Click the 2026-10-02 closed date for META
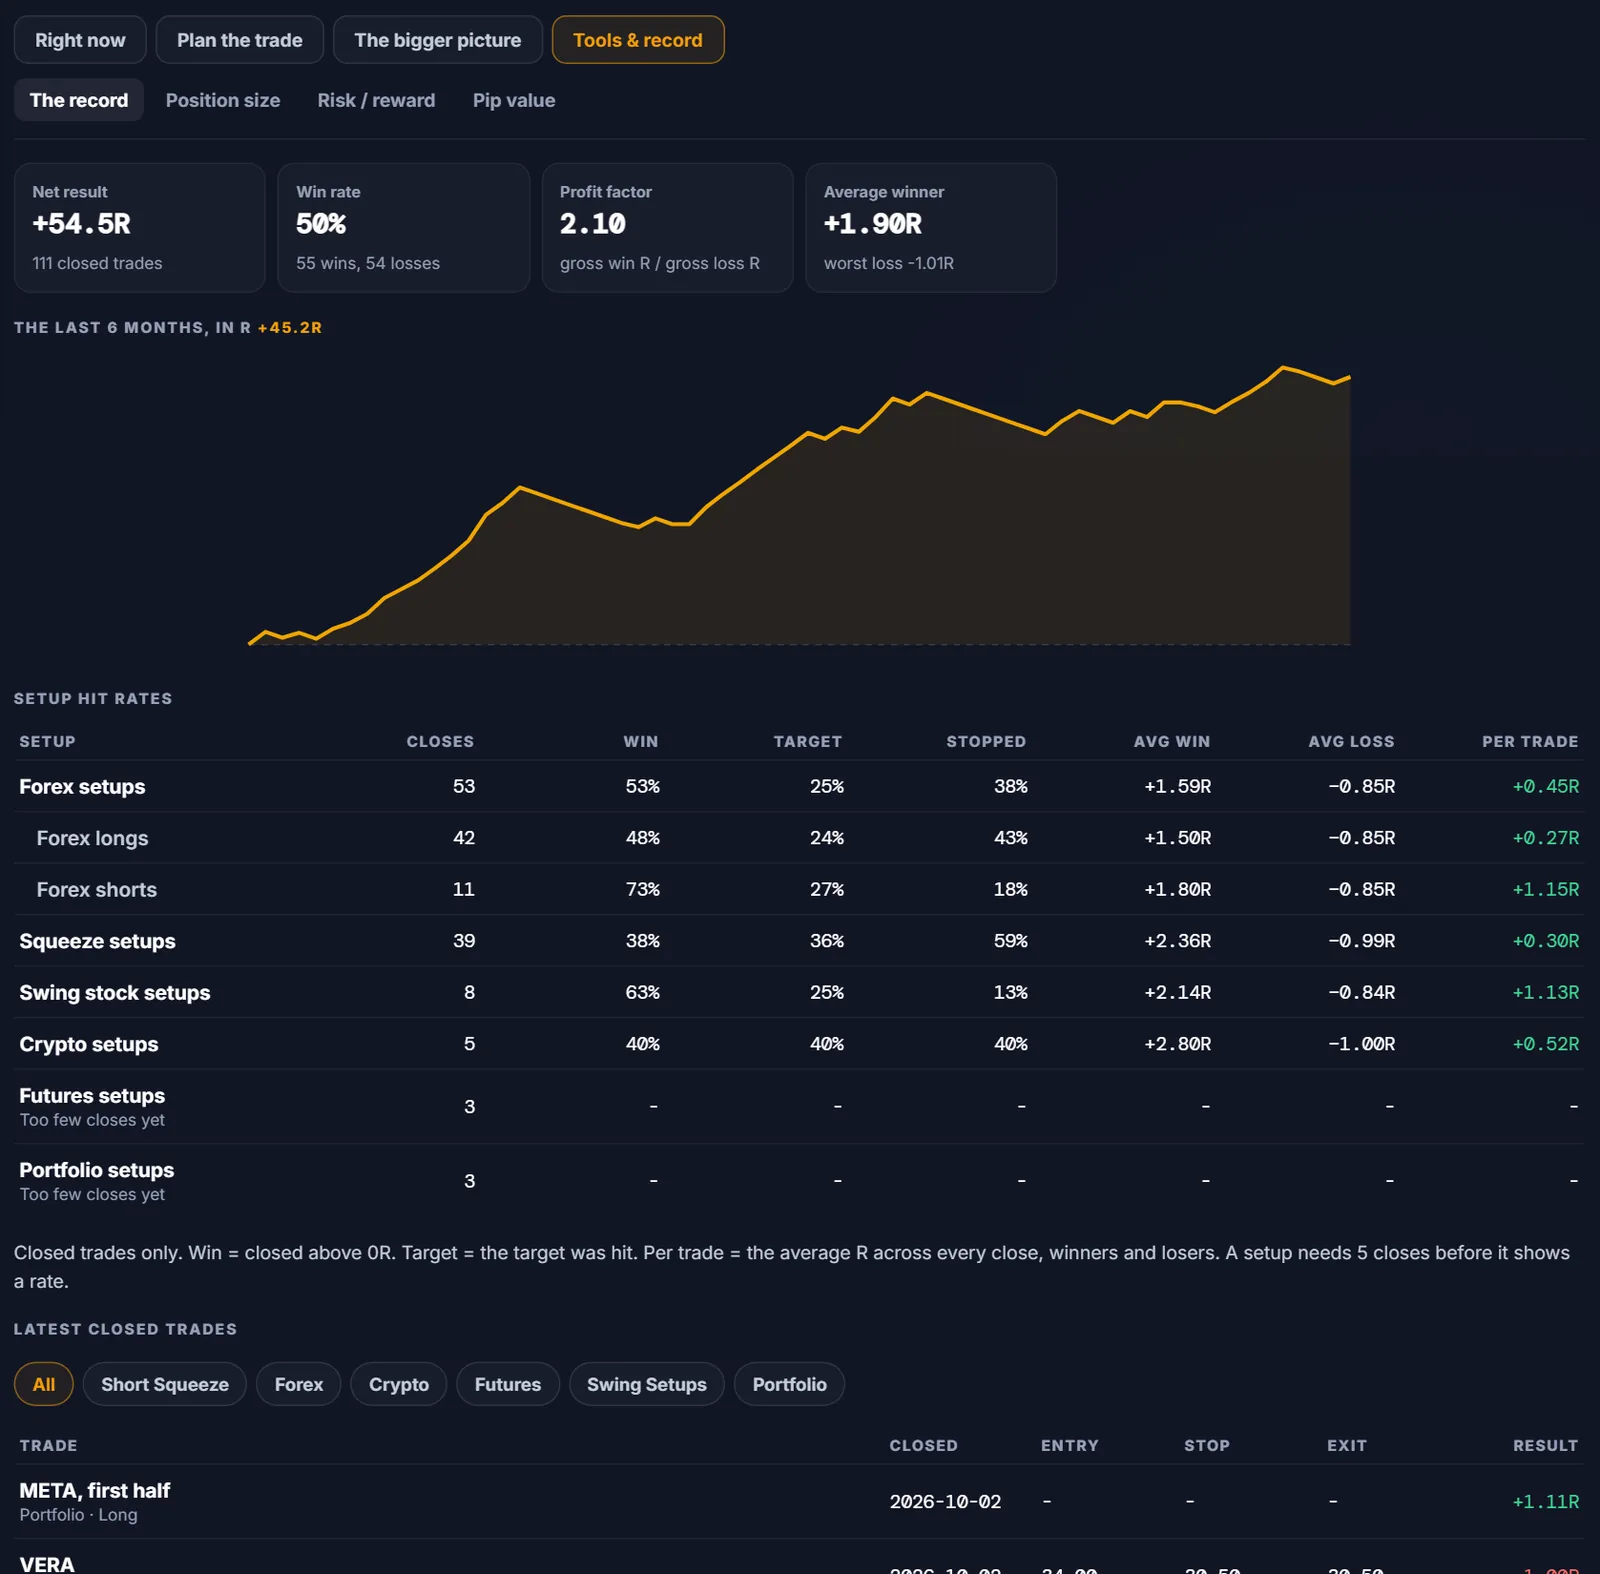1600x1574 pixels. pyautogui.click(x=945, y=1501)
